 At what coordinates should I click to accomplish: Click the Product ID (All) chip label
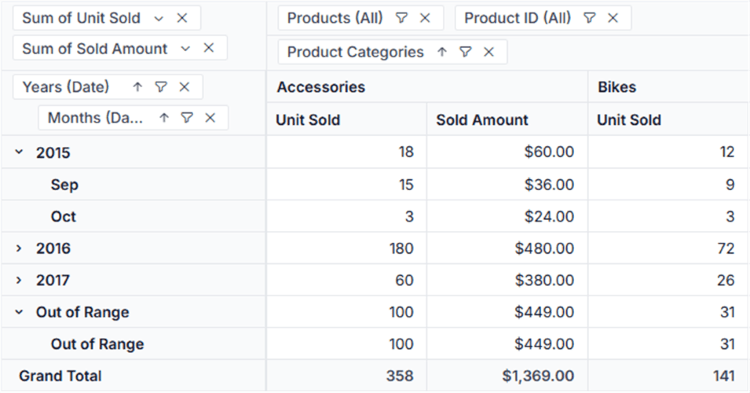pos(518,18)
